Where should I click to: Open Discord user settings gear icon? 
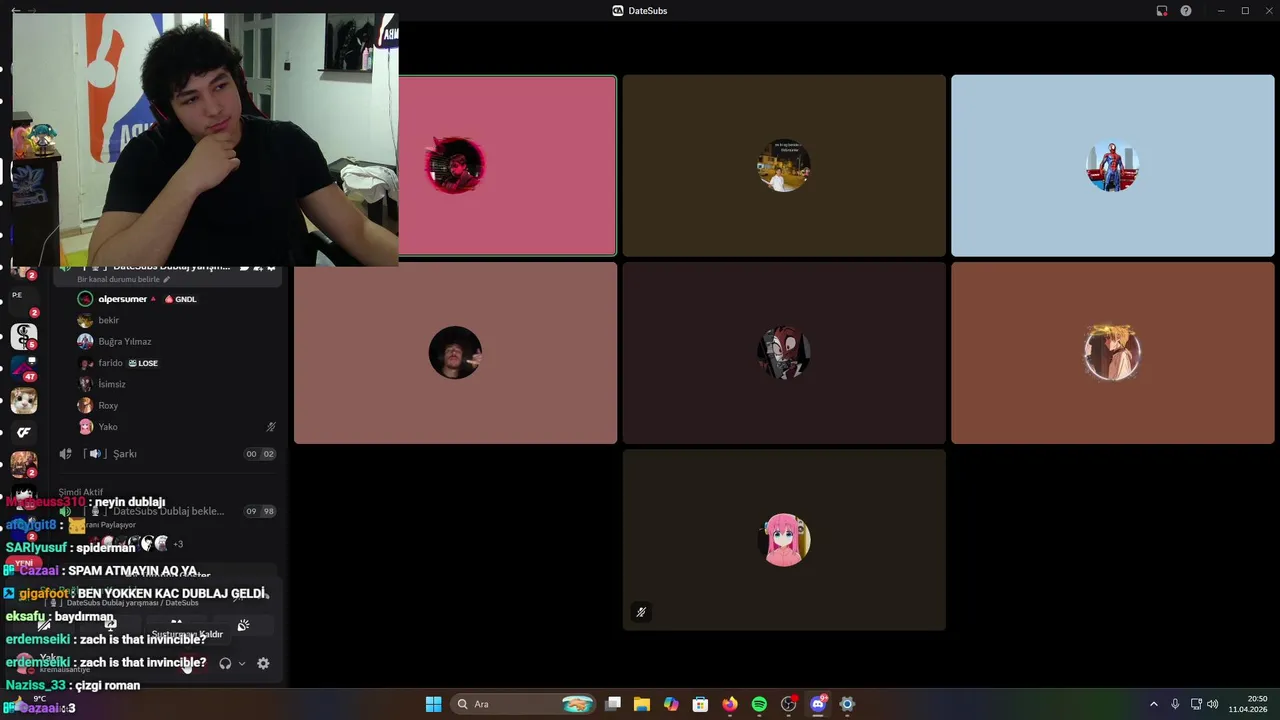coord(263,663)
